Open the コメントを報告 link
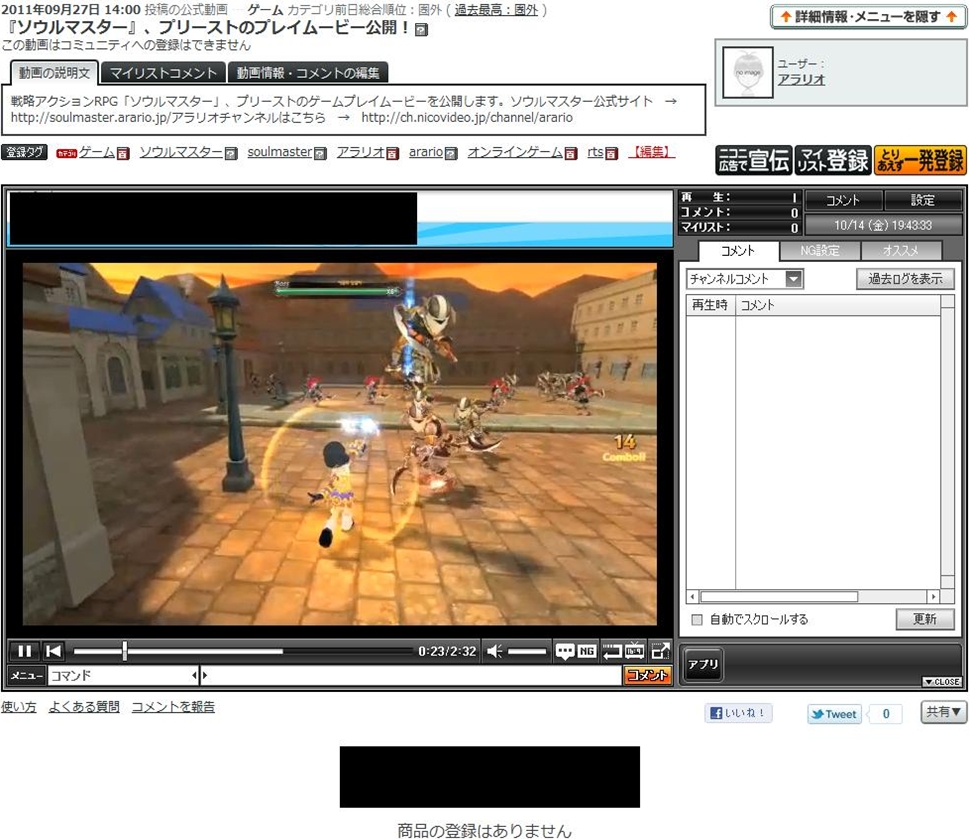 (x=173, y=707)
